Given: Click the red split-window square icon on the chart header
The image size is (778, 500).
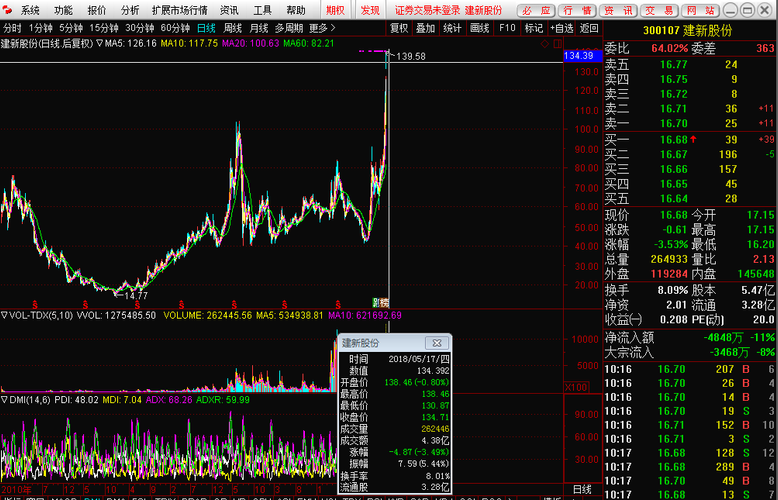Looking at the screenshot, I should click(557, 44).
